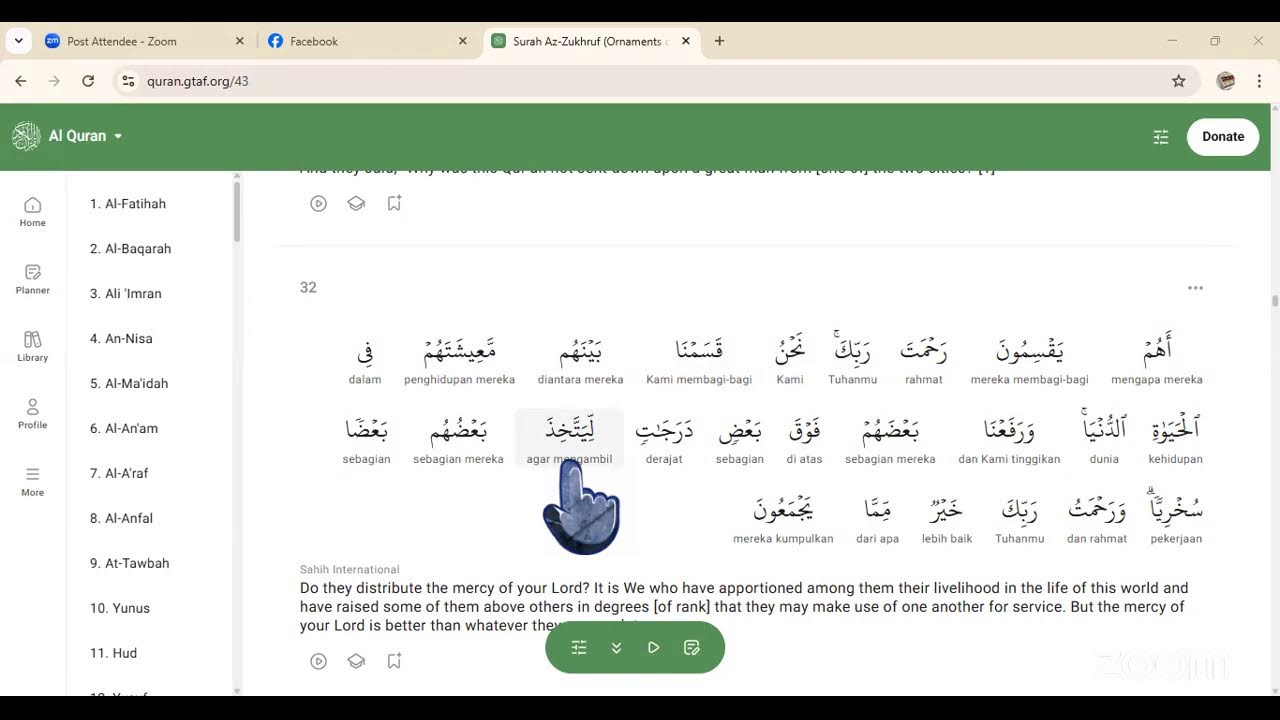
Task: Bookmark this page with star icon
Action: coord(1179,81)
